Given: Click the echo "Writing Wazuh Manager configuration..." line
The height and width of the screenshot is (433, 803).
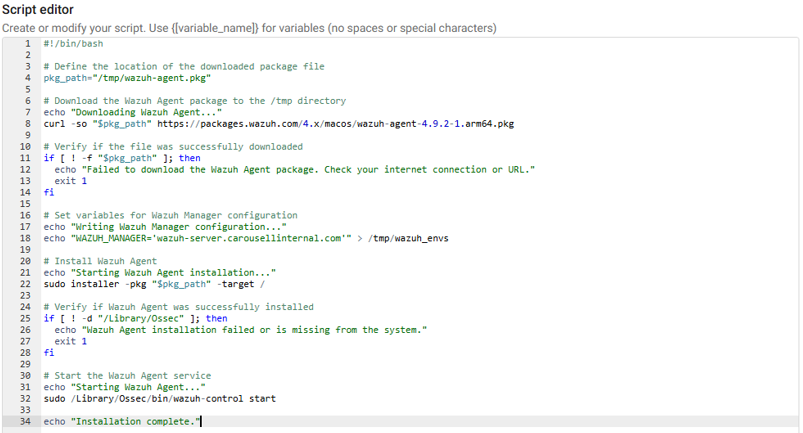Looking at the screenshot, I should pyautogui.click(x=165, y=226).
